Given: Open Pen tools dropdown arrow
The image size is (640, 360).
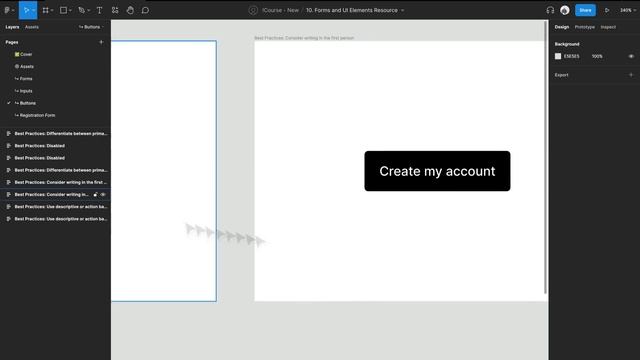Looking at the screenshot, I should (89, 10).
